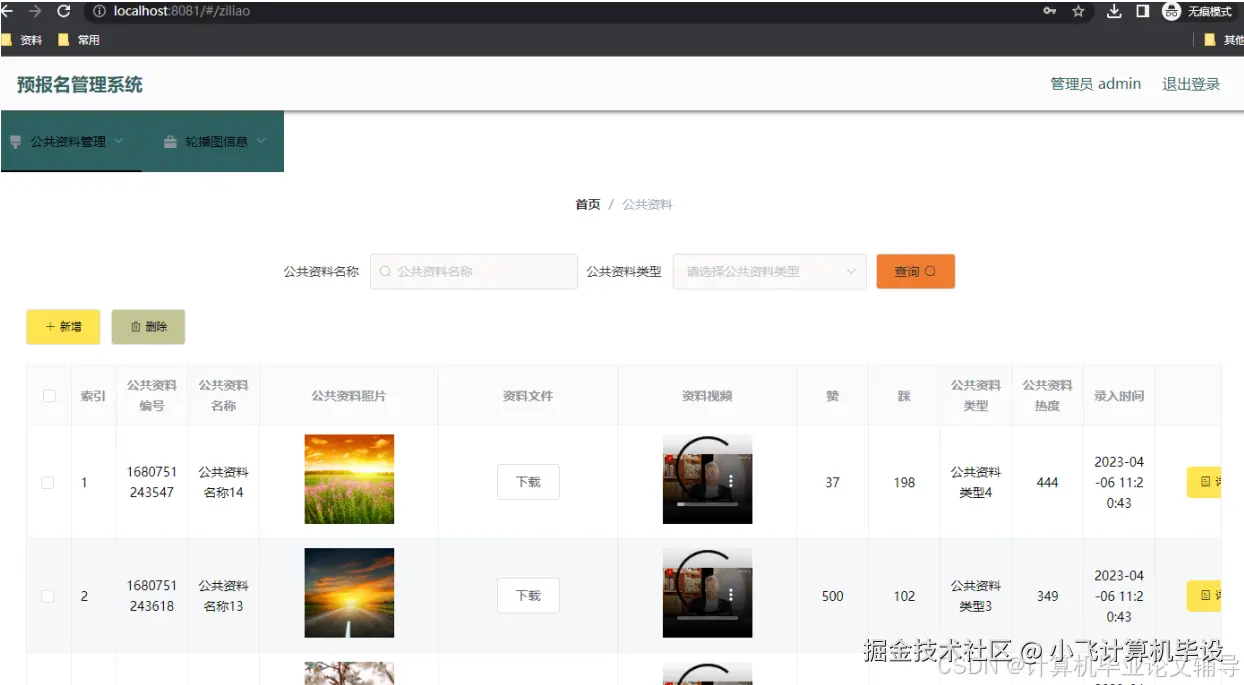Click 预报名管理系统 title
Image resolution: width=1244 pixels, height=685 pixels.
(x=80, y=85)
